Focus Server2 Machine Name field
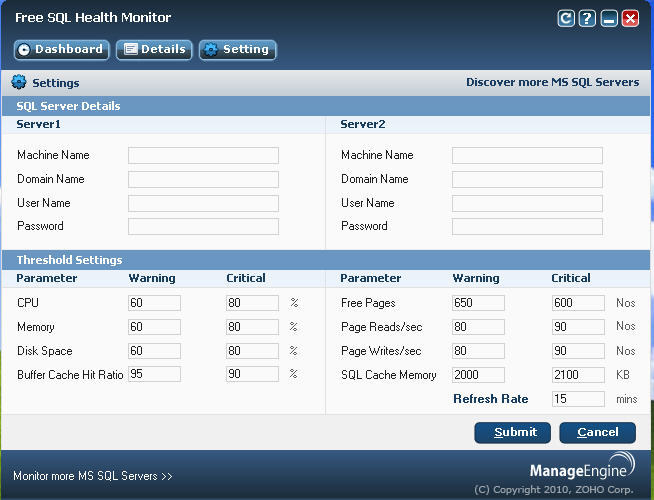 pos(527,155)
